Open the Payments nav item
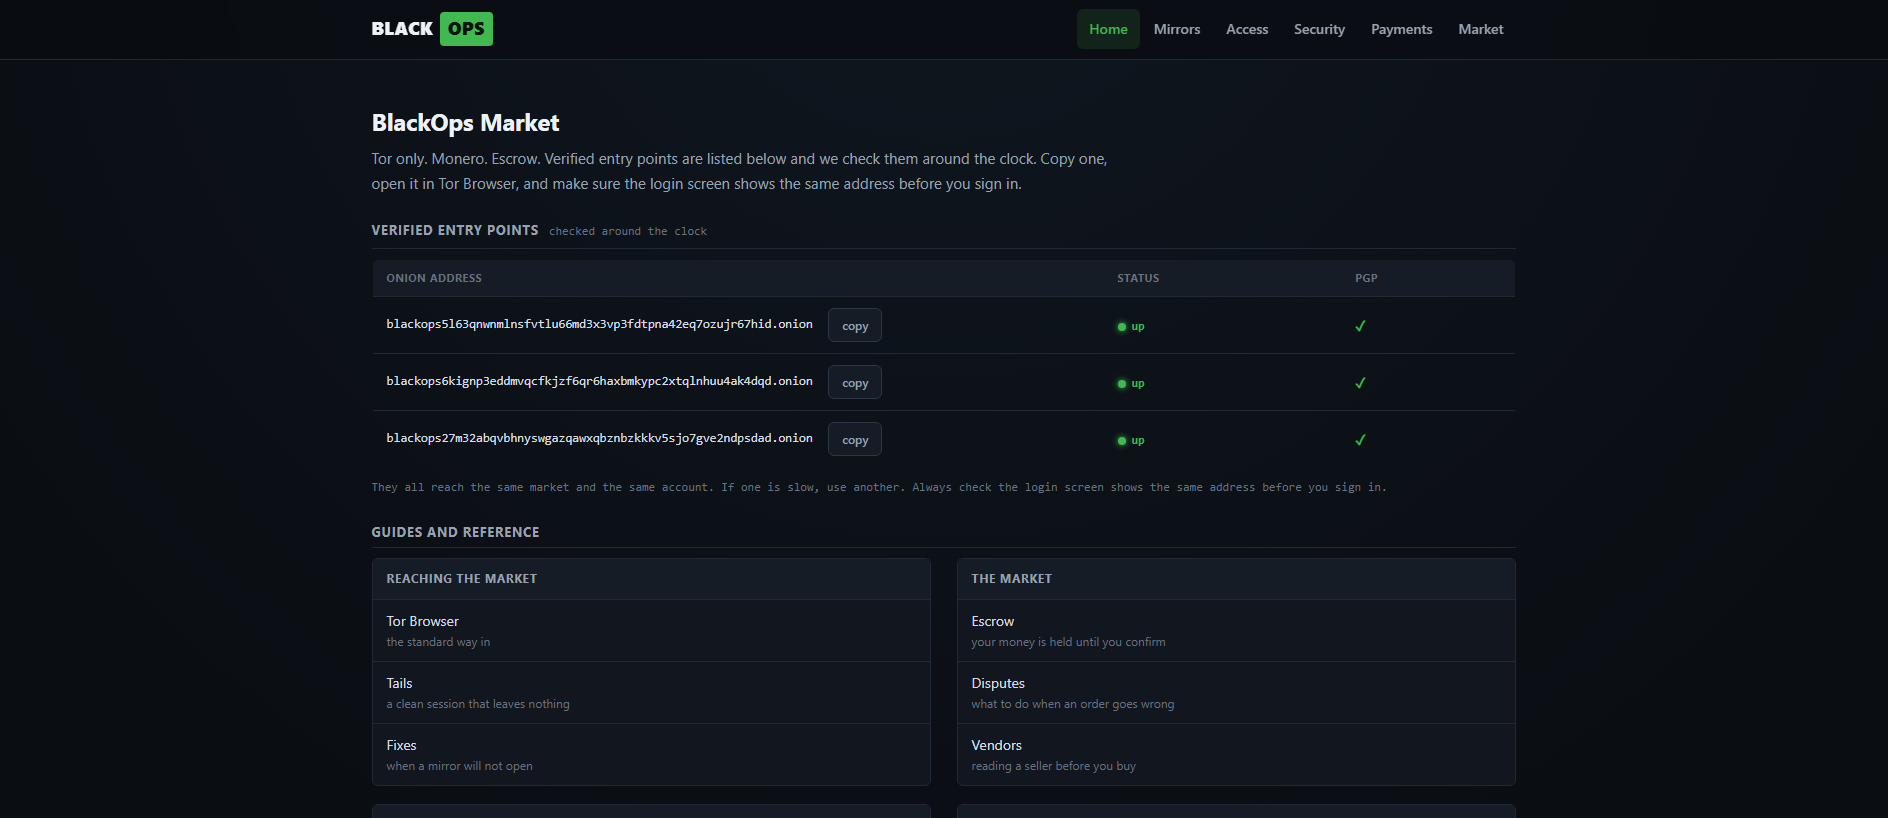This screenshot has width=1888, height=818. 1401,29
